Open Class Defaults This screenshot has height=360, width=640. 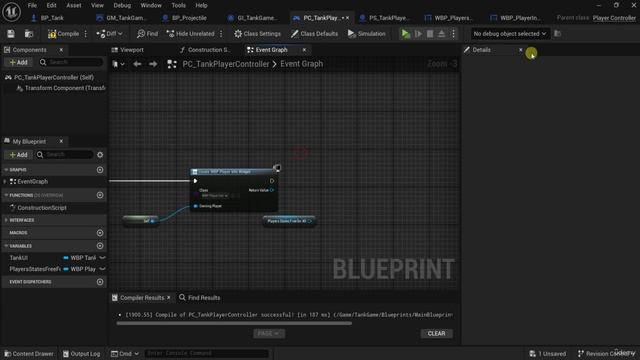tap(314, 34)
